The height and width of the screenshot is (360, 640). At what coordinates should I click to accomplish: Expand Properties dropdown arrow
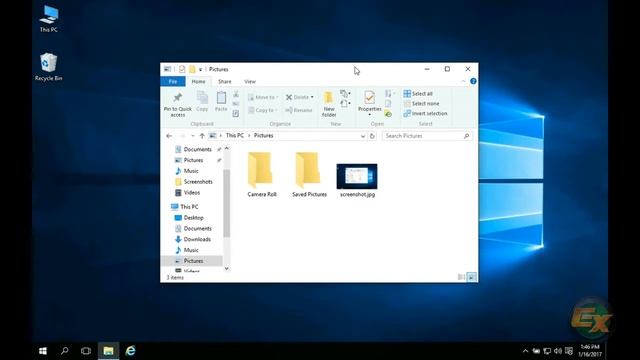coord(369,115)
